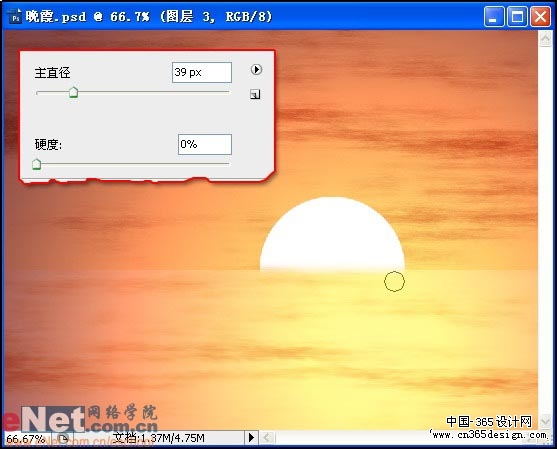557x449 pixels.
Task: Click on the white sun in canvas
Action: point(332,234)
